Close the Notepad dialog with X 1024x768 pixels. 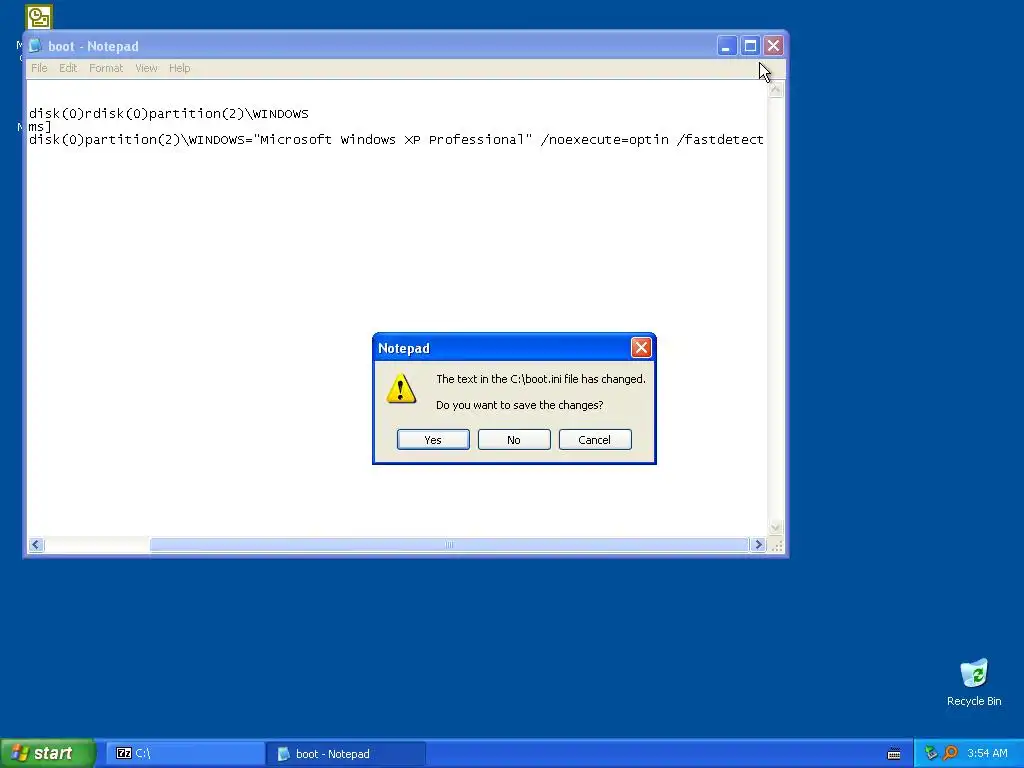click(x=641, y=347)
